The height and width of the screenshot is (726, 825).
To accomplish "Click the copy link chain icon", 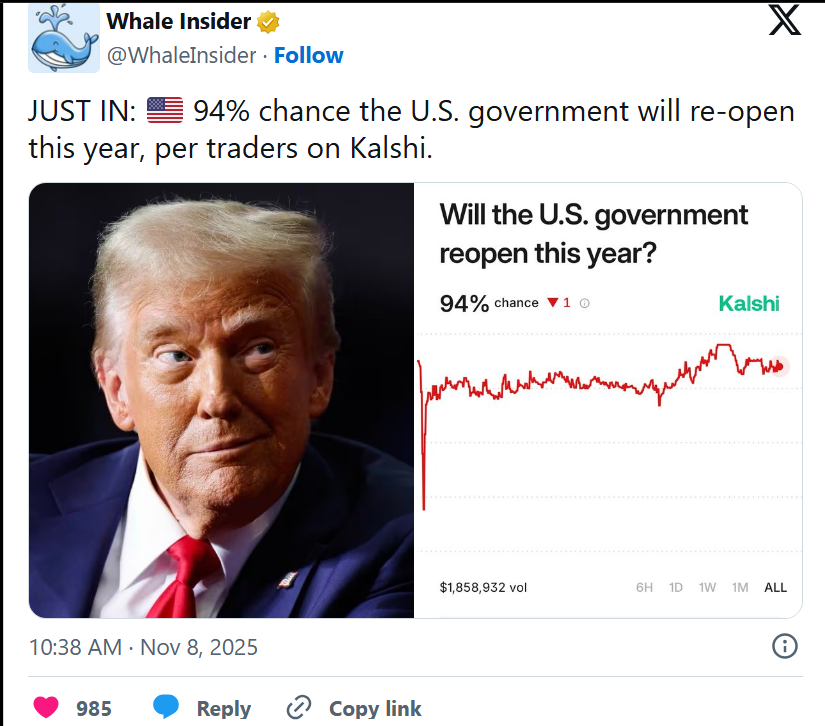I will pyautogui.click(x=298, y=708).
